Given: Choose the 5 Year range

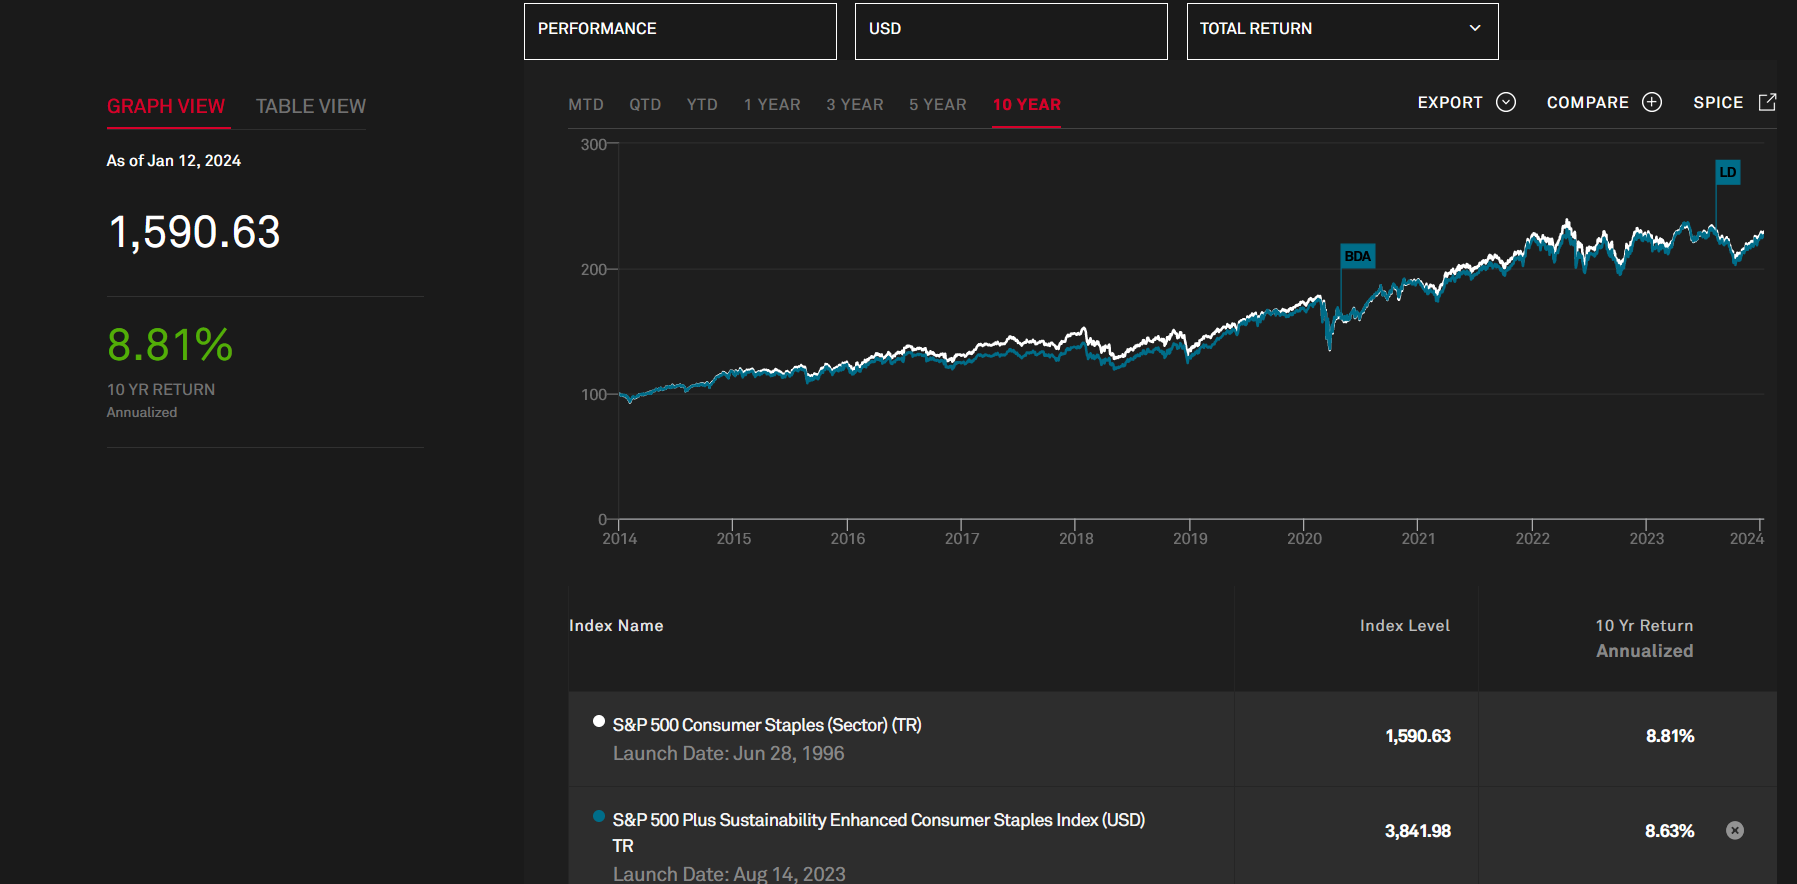Looking at the screenshot, I should [x=937, y=104].
